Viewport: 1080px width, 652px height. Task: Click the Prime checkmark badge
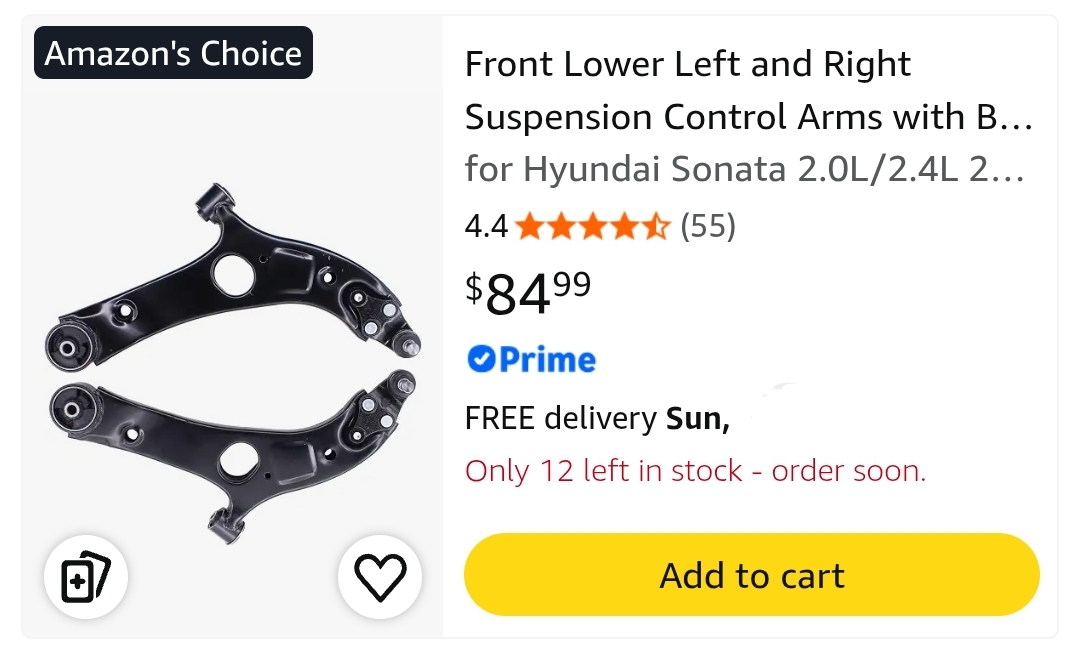coord(481,359)
